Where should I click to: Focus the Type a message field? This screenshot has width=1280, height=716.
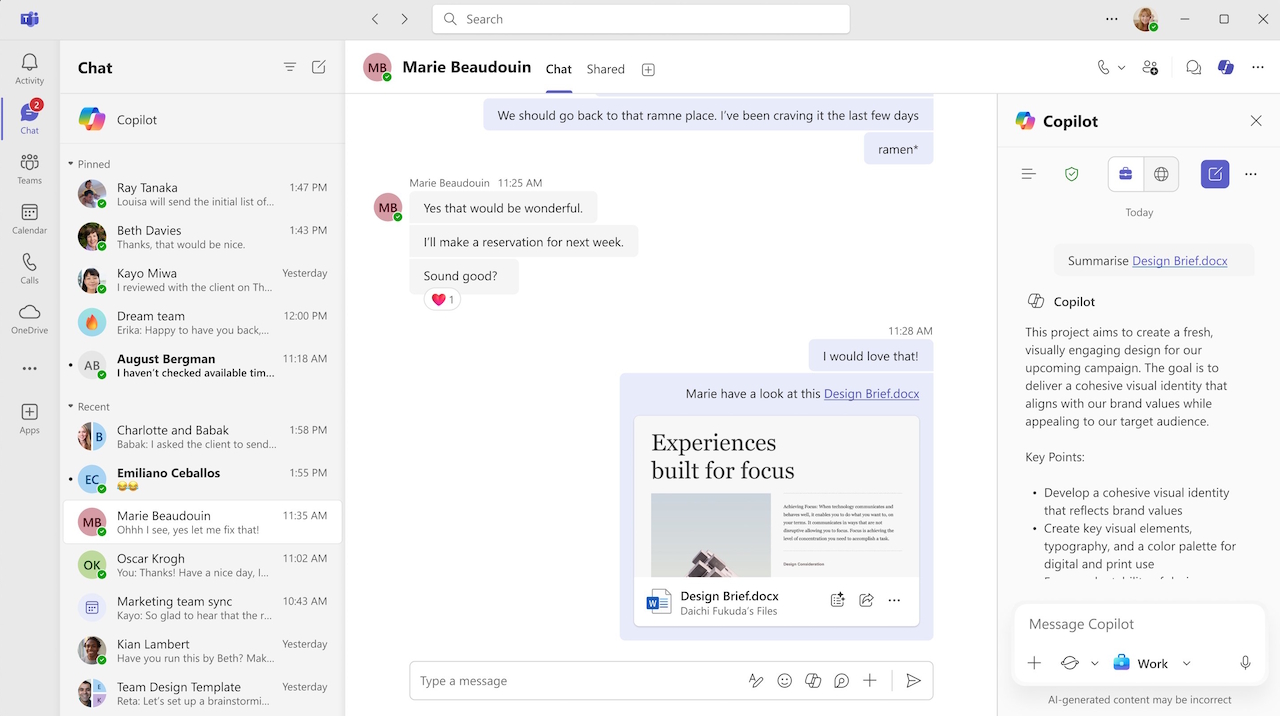pyautogui.click(x=575, y=681)
